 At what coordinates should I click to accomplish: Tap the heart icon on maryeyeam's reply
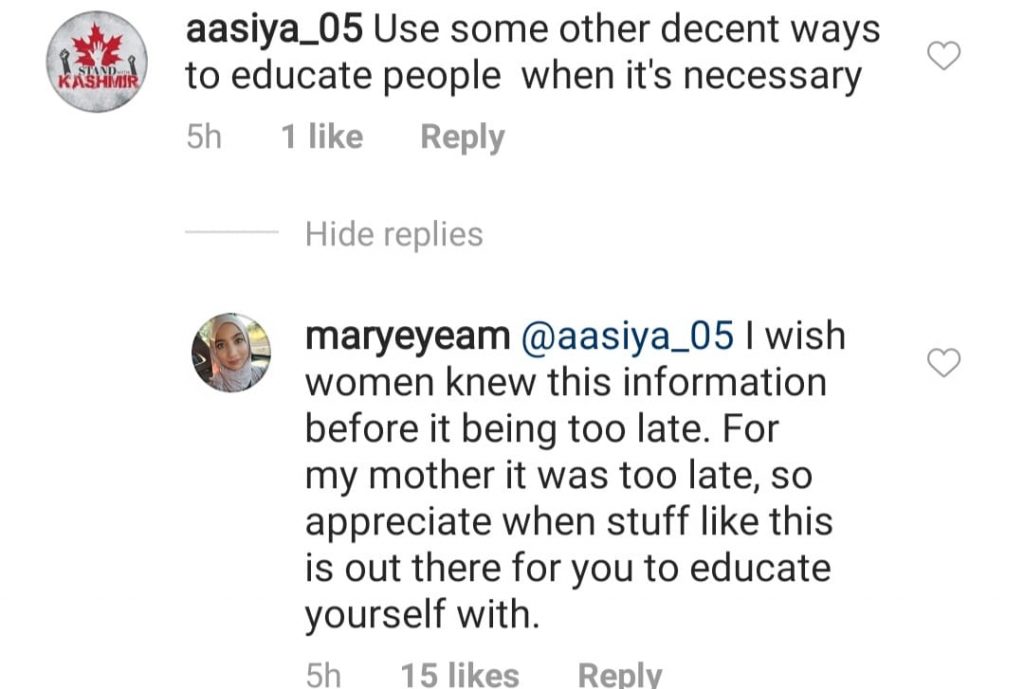pos(944,362)
